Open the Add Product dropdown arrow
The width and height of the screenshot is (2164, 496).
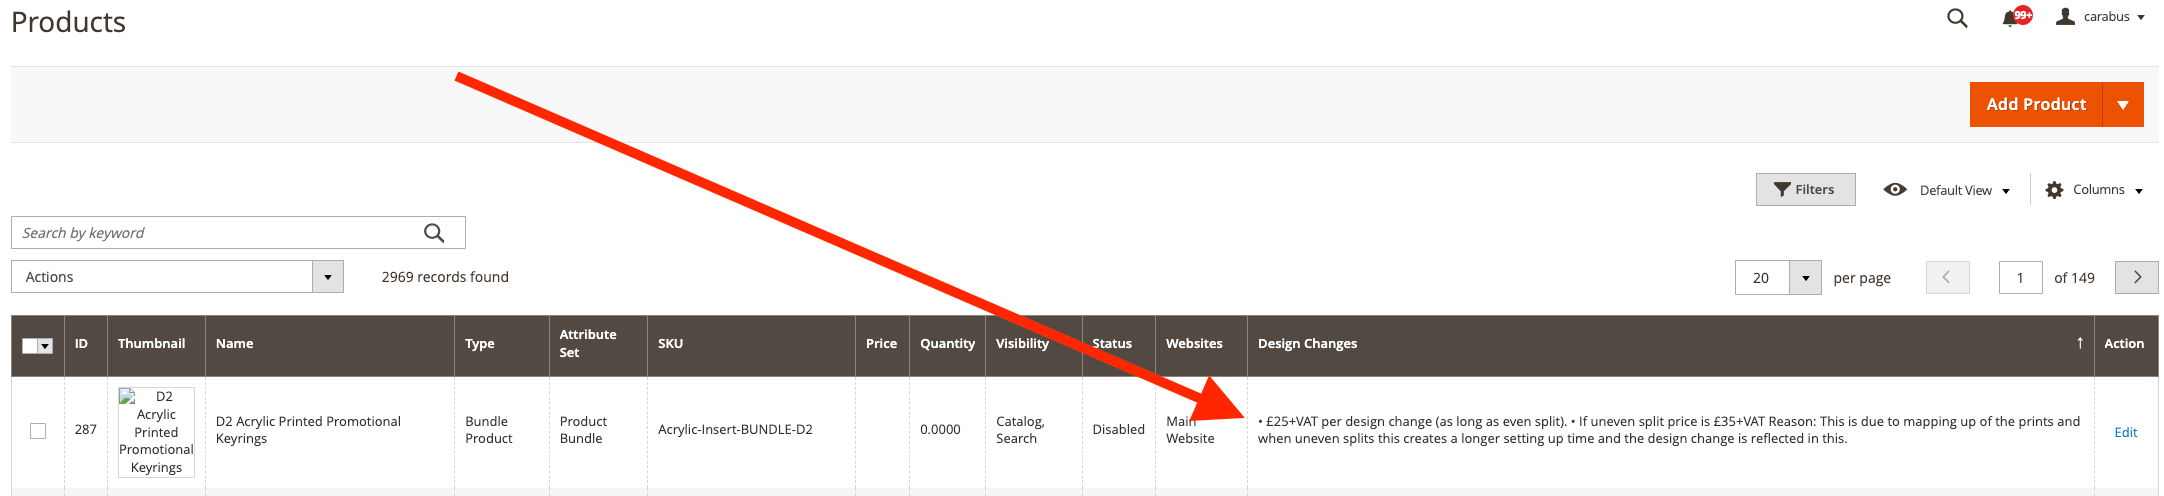(x=2123, y=105)
